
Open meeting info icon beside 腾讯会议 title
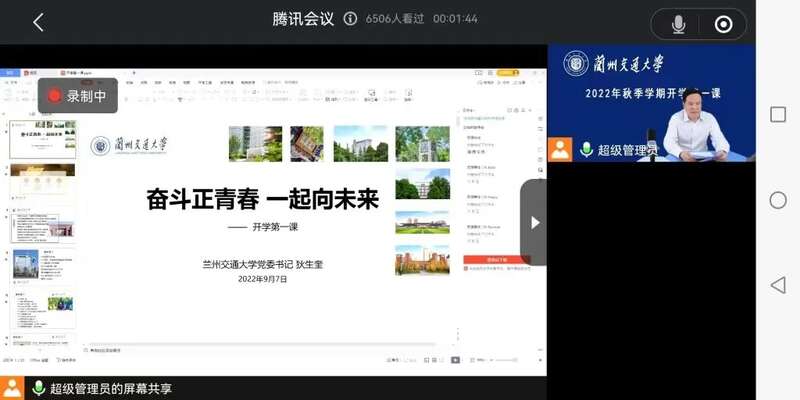point(350,19)
